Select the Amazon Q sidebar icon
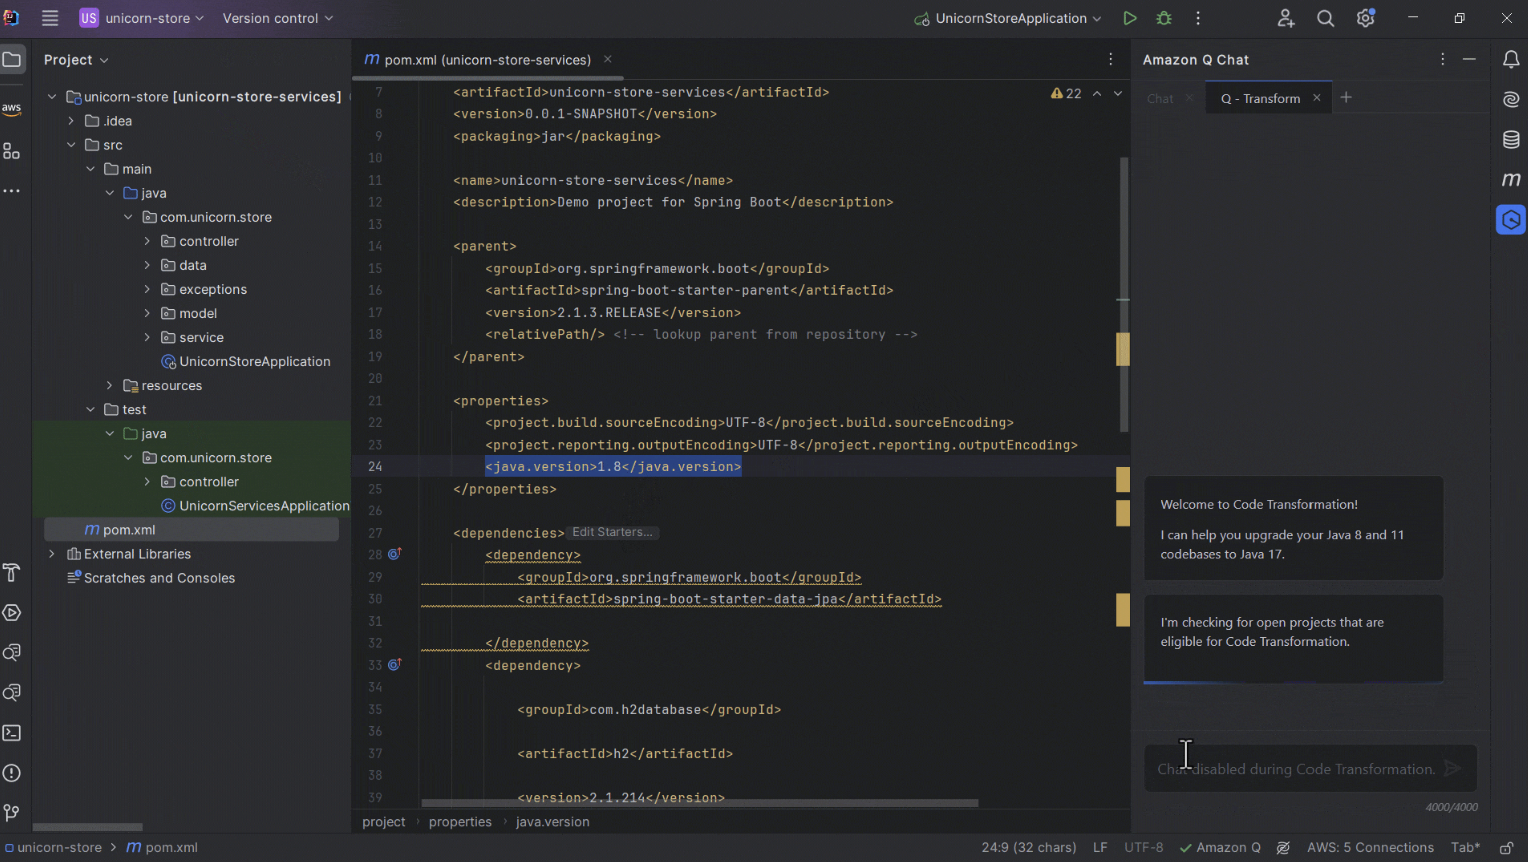Viewport: 1528px width, 862px height. pos(1511,219)
